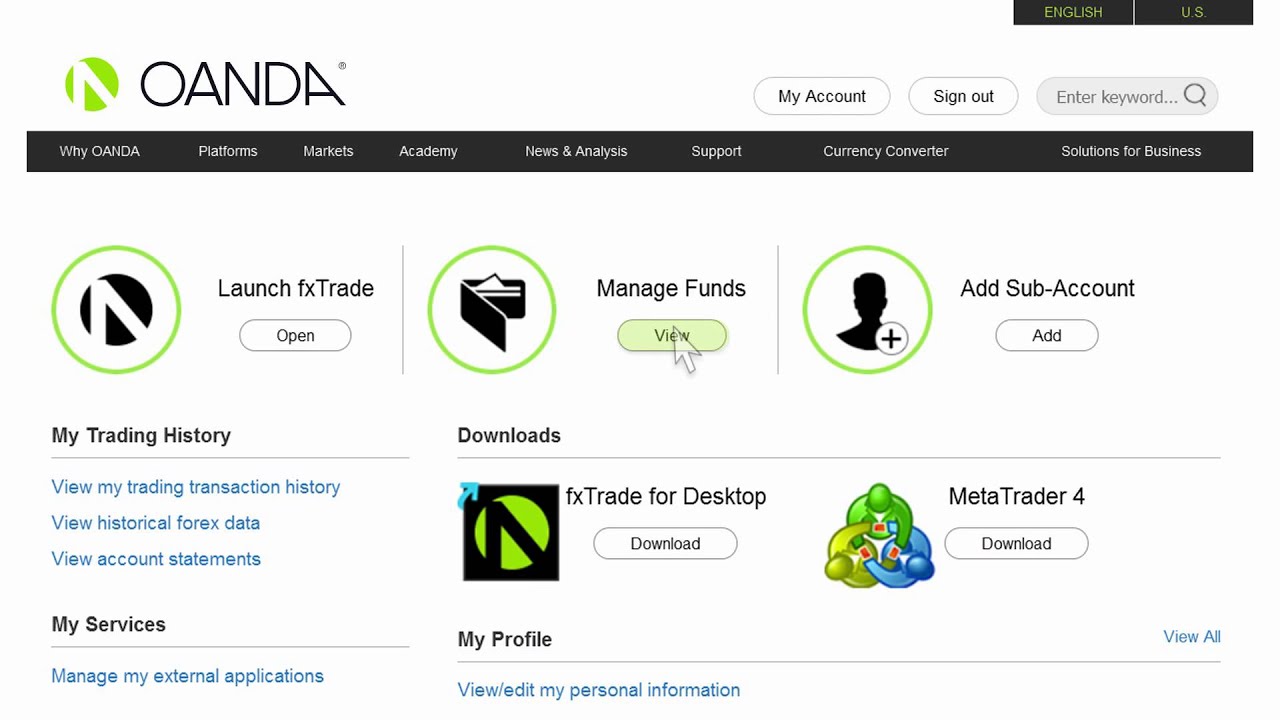Screen dimensions: 1280x720
Task: Select the U.S. region option
Action: 1194,12
